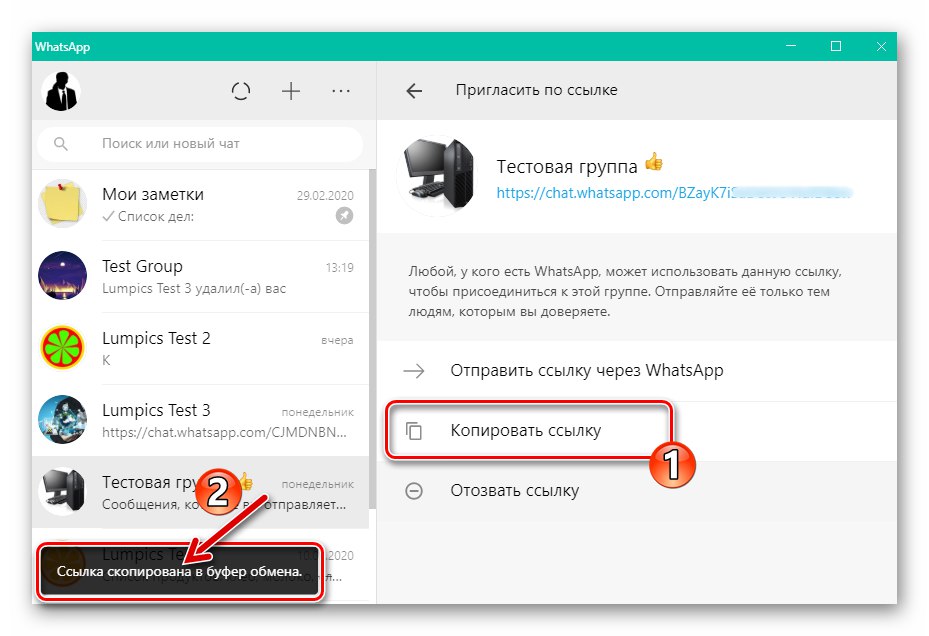The image size is (929, 636).
Task: Click Отозвать ссылку option
Action: point(516,490)
